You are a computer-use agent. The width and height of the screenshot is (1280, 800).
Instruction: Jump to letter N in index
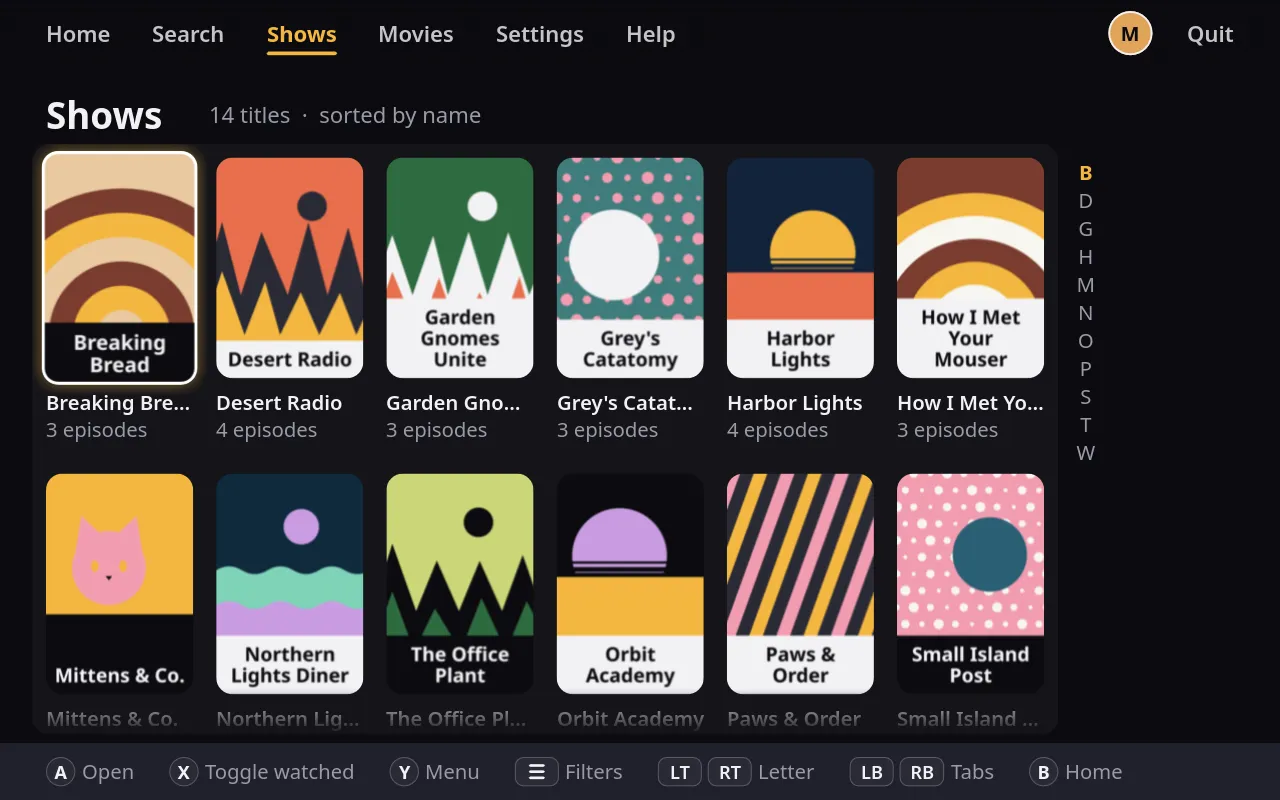(1086, 313)
